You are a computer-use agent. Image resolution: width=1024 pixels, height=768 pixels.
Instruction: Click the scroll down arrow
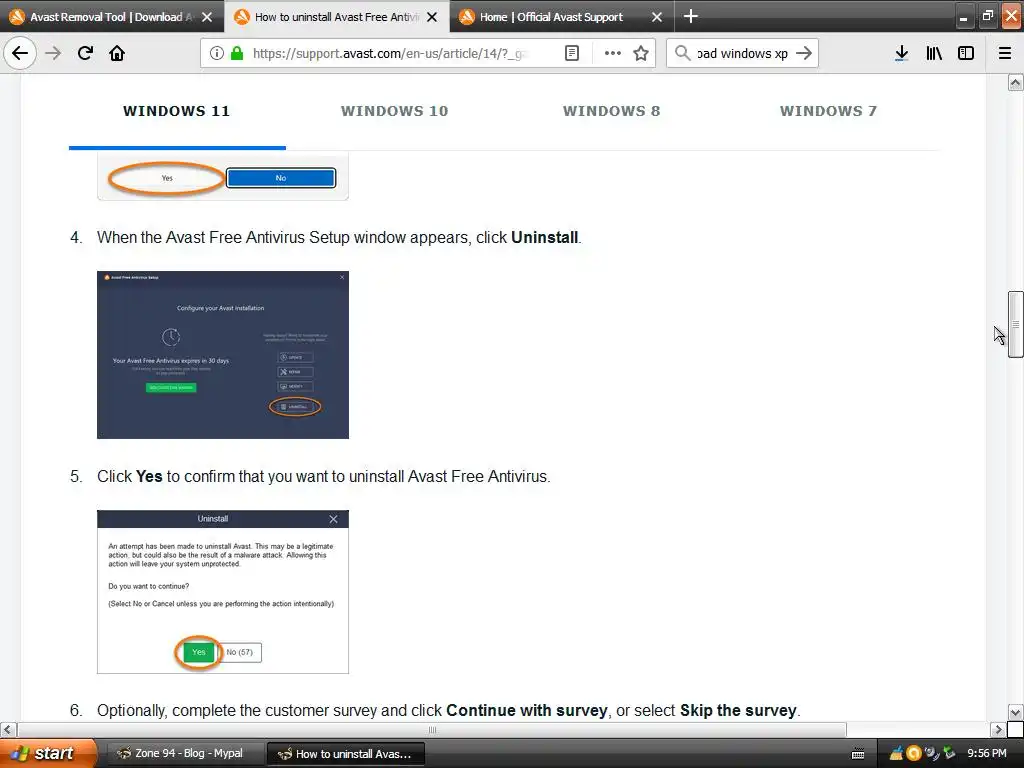[1015, 712]
